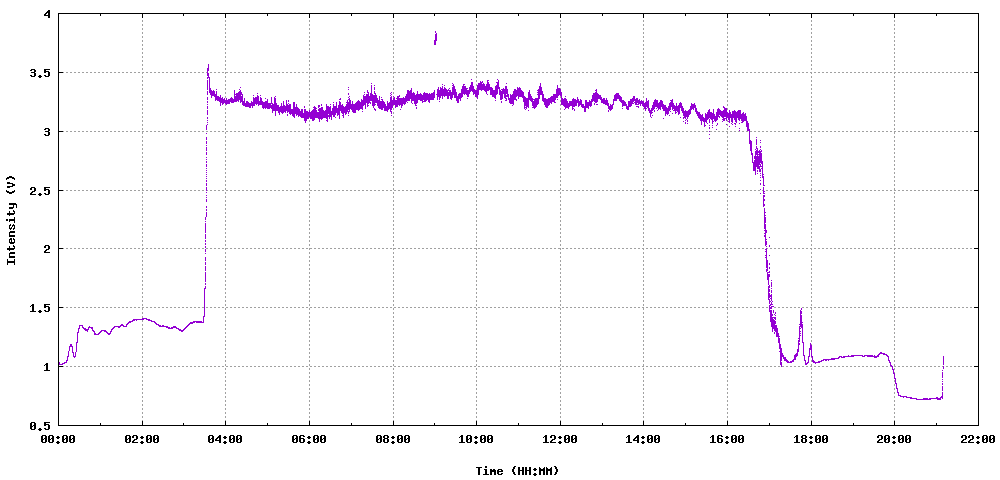Click the '16:00' time axis label
The height and width of the screenshot is (480, 1000).
pos(727,439)
